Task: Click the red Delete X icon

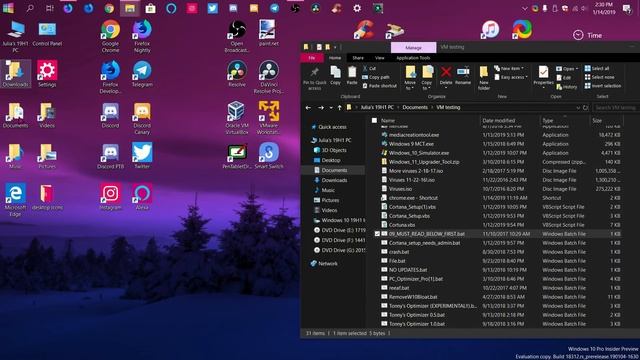Action: coord(446,72)
